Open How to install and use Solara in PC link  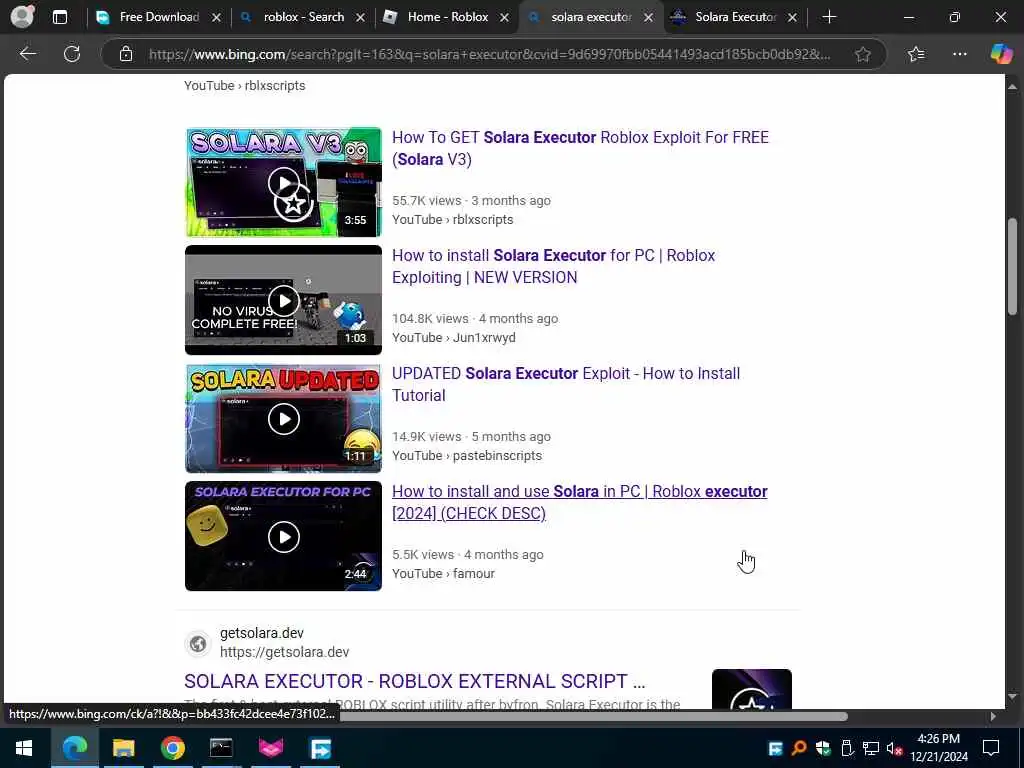579,502
